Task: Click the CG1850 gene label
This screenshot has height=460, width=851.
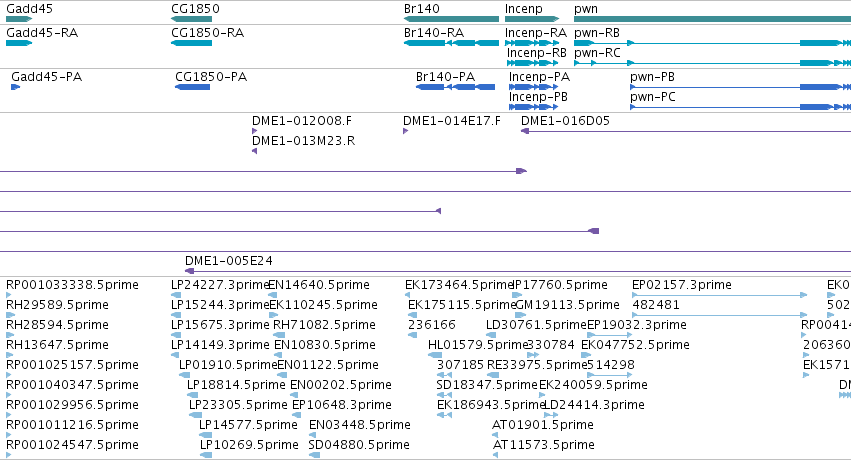Action: (195, 9)
